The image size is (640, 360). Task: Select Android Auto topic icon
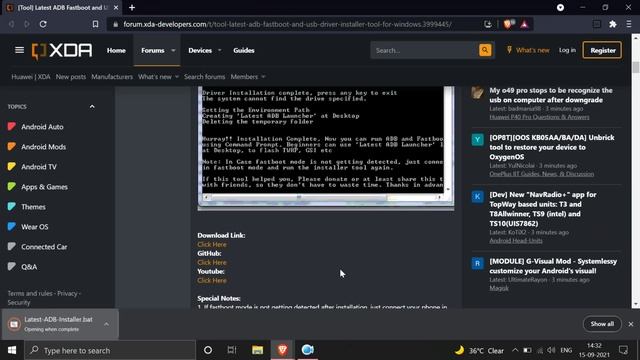pyautogui.click(x=11, y=127)
